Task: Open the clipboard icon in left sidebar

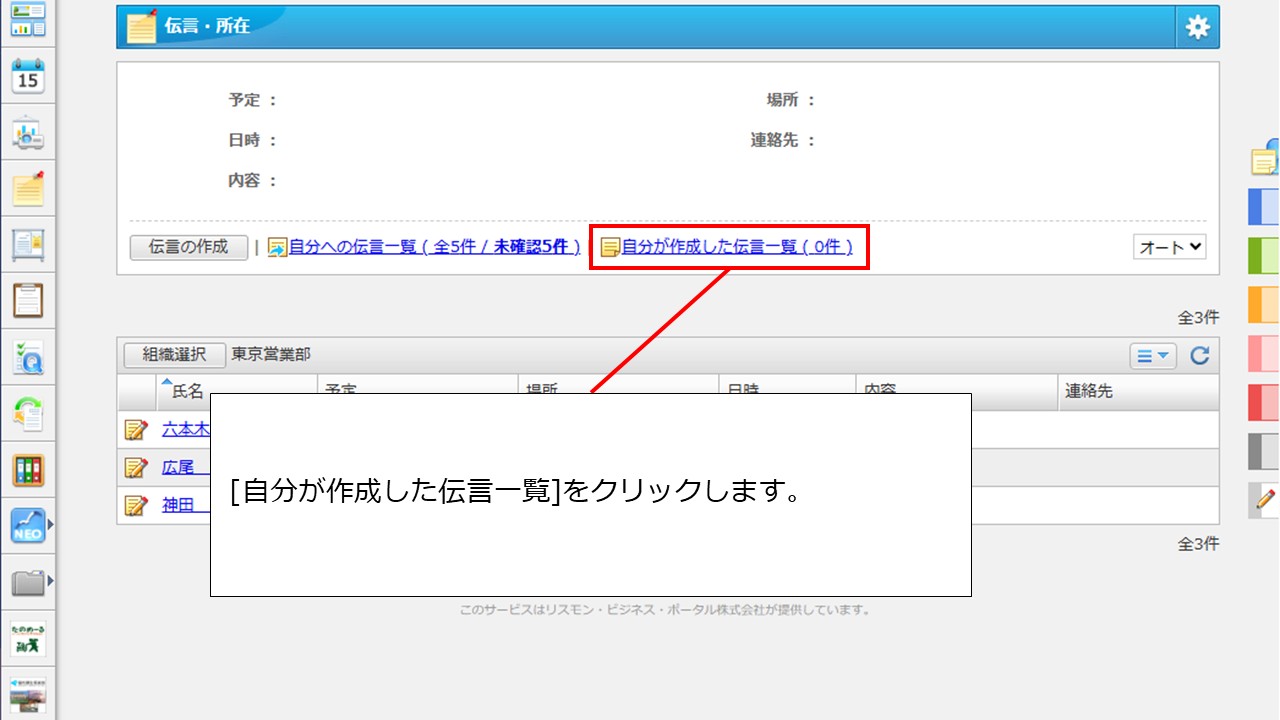Action: click(28, 300)
